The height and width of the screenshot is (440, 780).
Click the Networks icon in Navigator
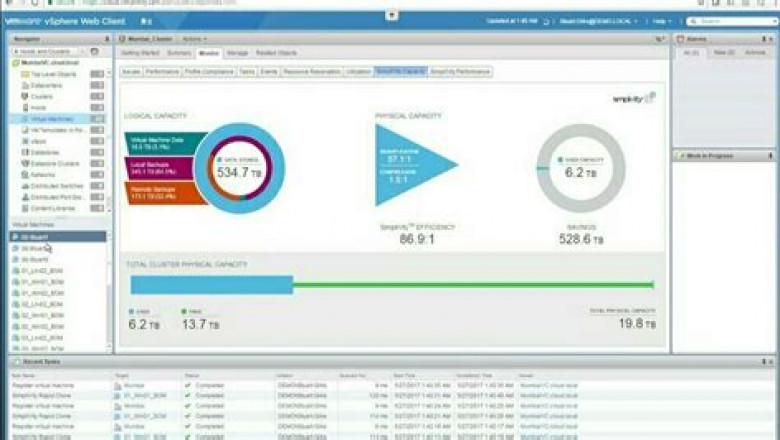[22, 174]
